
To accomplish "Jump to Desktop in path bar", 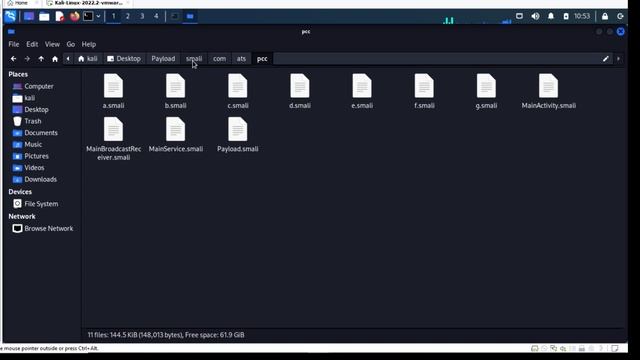I will pyautogui.click(x=124, y=59).
